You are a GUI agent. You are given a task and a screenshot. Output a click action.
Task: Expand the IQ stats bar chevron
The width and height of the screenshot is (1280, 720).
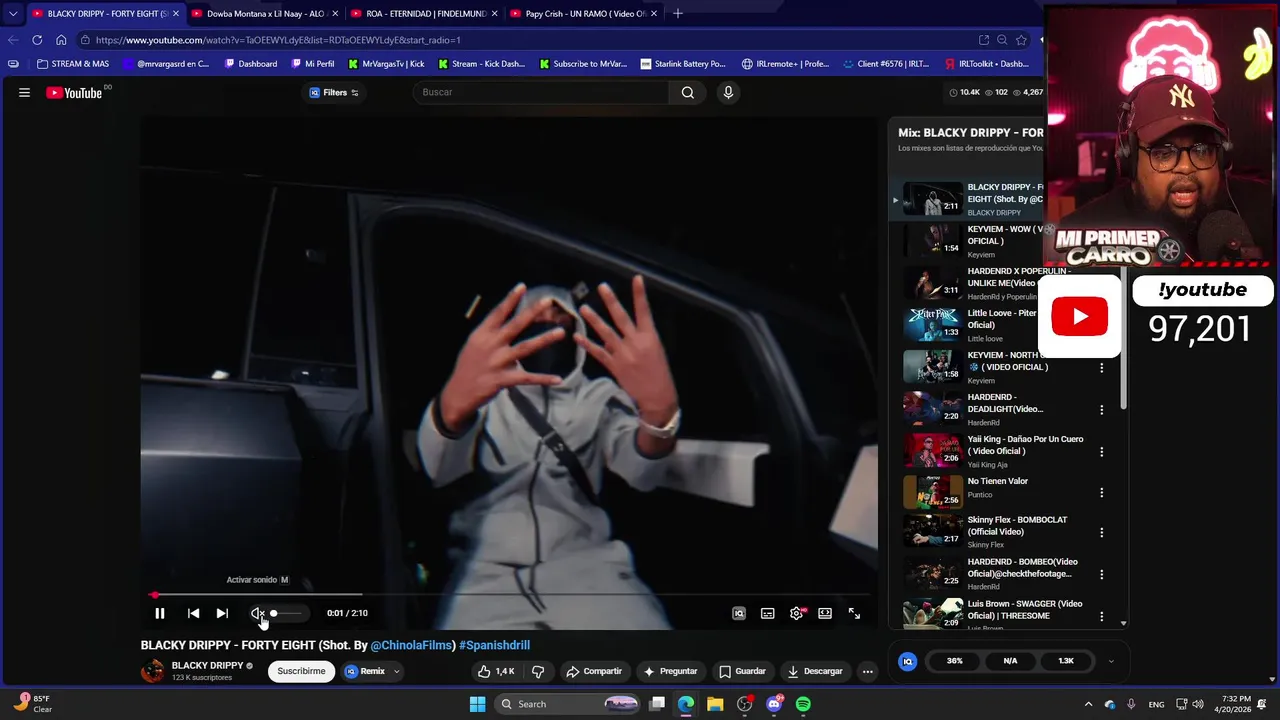(x=1110, y=661)
